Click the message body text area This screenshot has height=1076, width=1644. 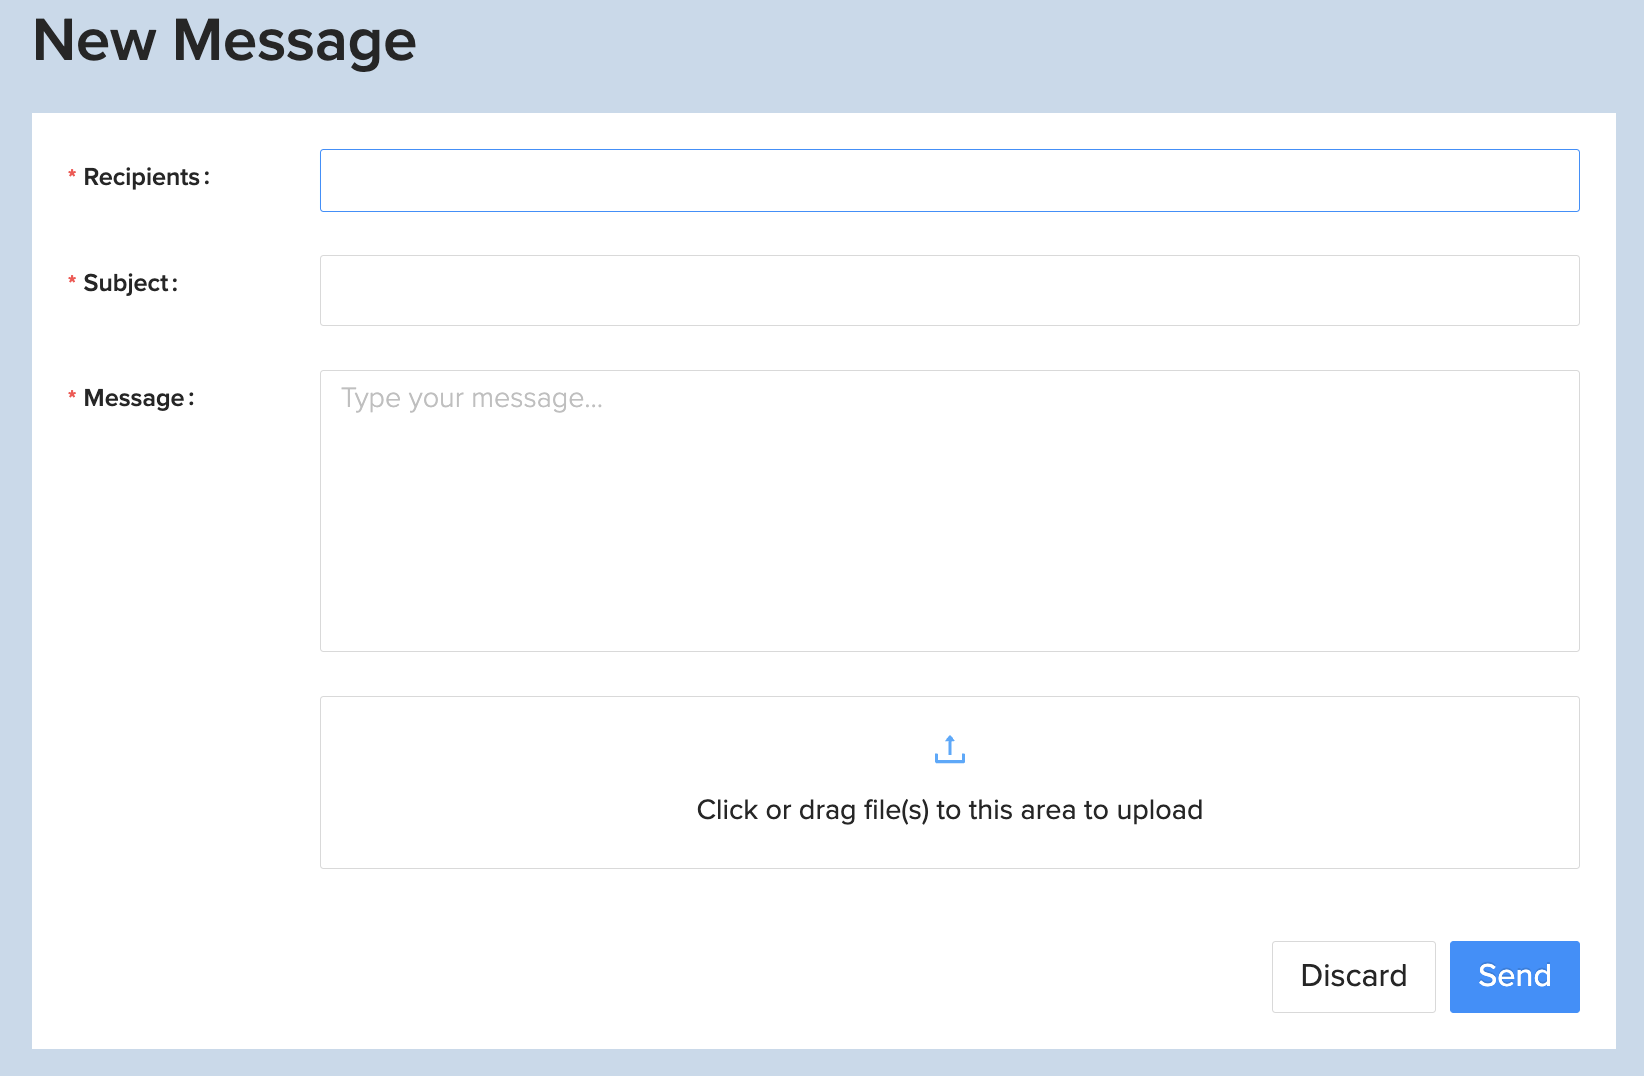click(949, 511)
